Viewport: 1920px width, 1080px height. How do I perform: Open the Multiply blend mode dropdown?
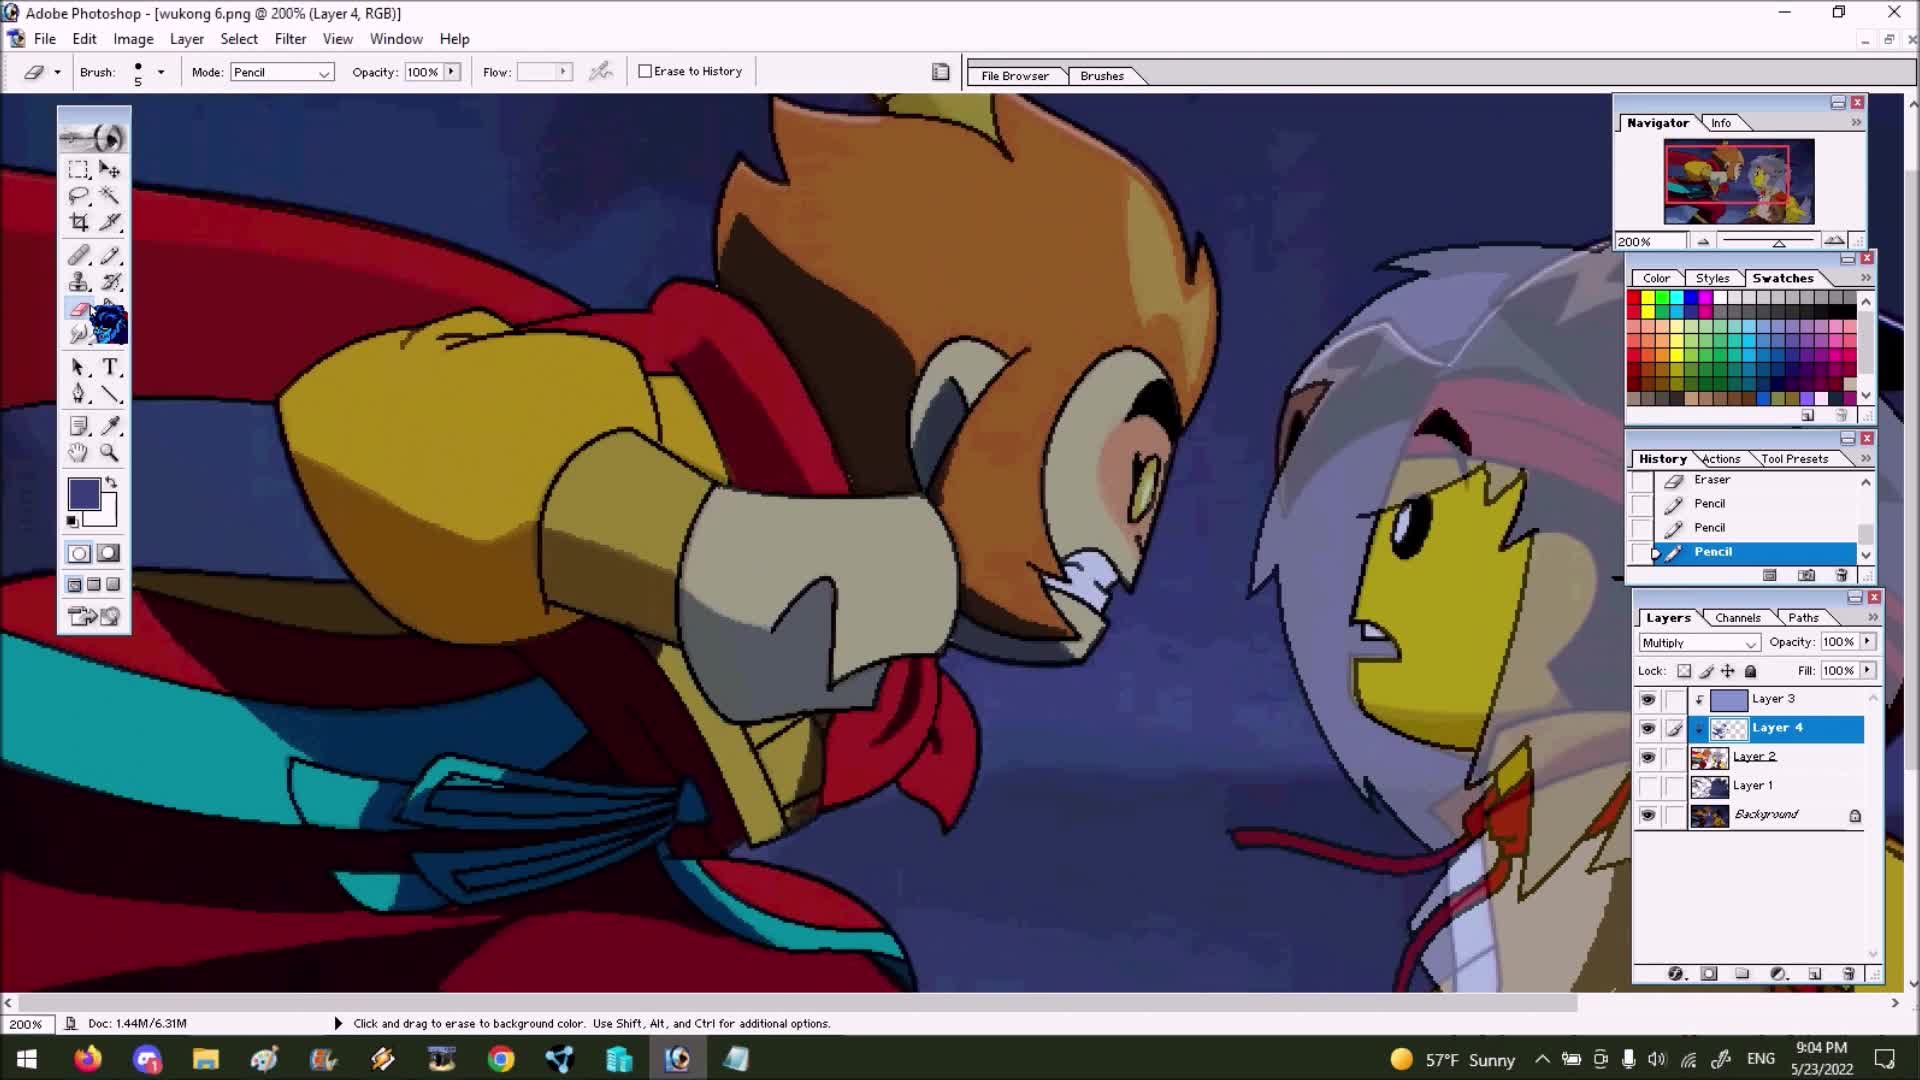(1699, 643)
